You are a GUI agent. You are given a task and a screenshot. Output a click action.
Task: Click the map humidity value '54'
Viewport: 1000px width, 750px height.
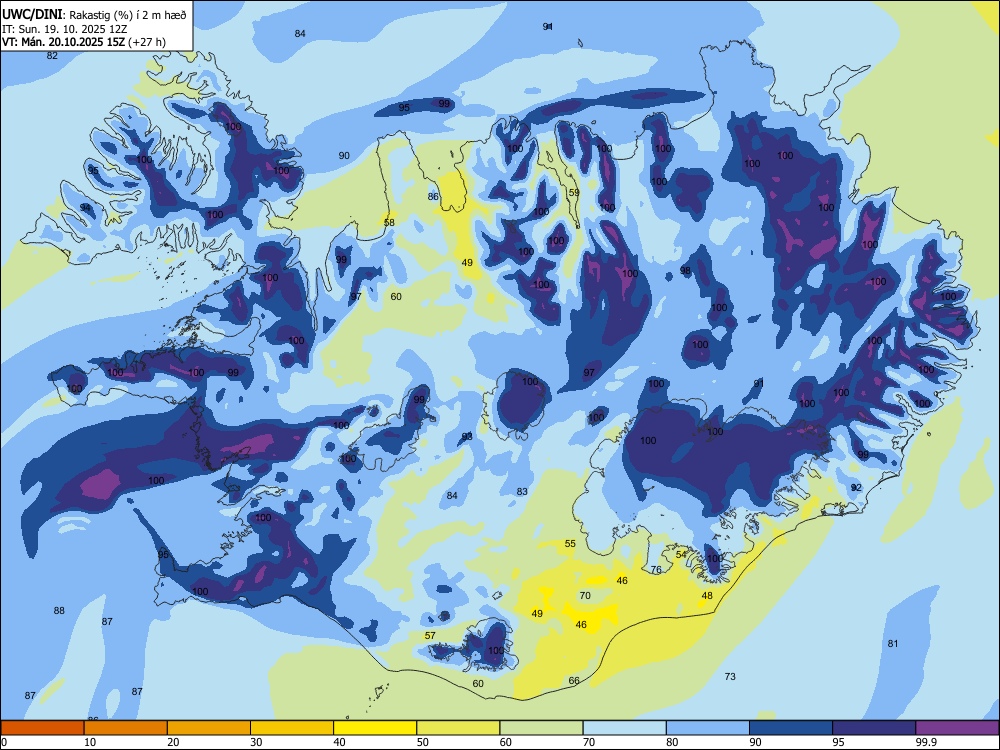(681, 555)
